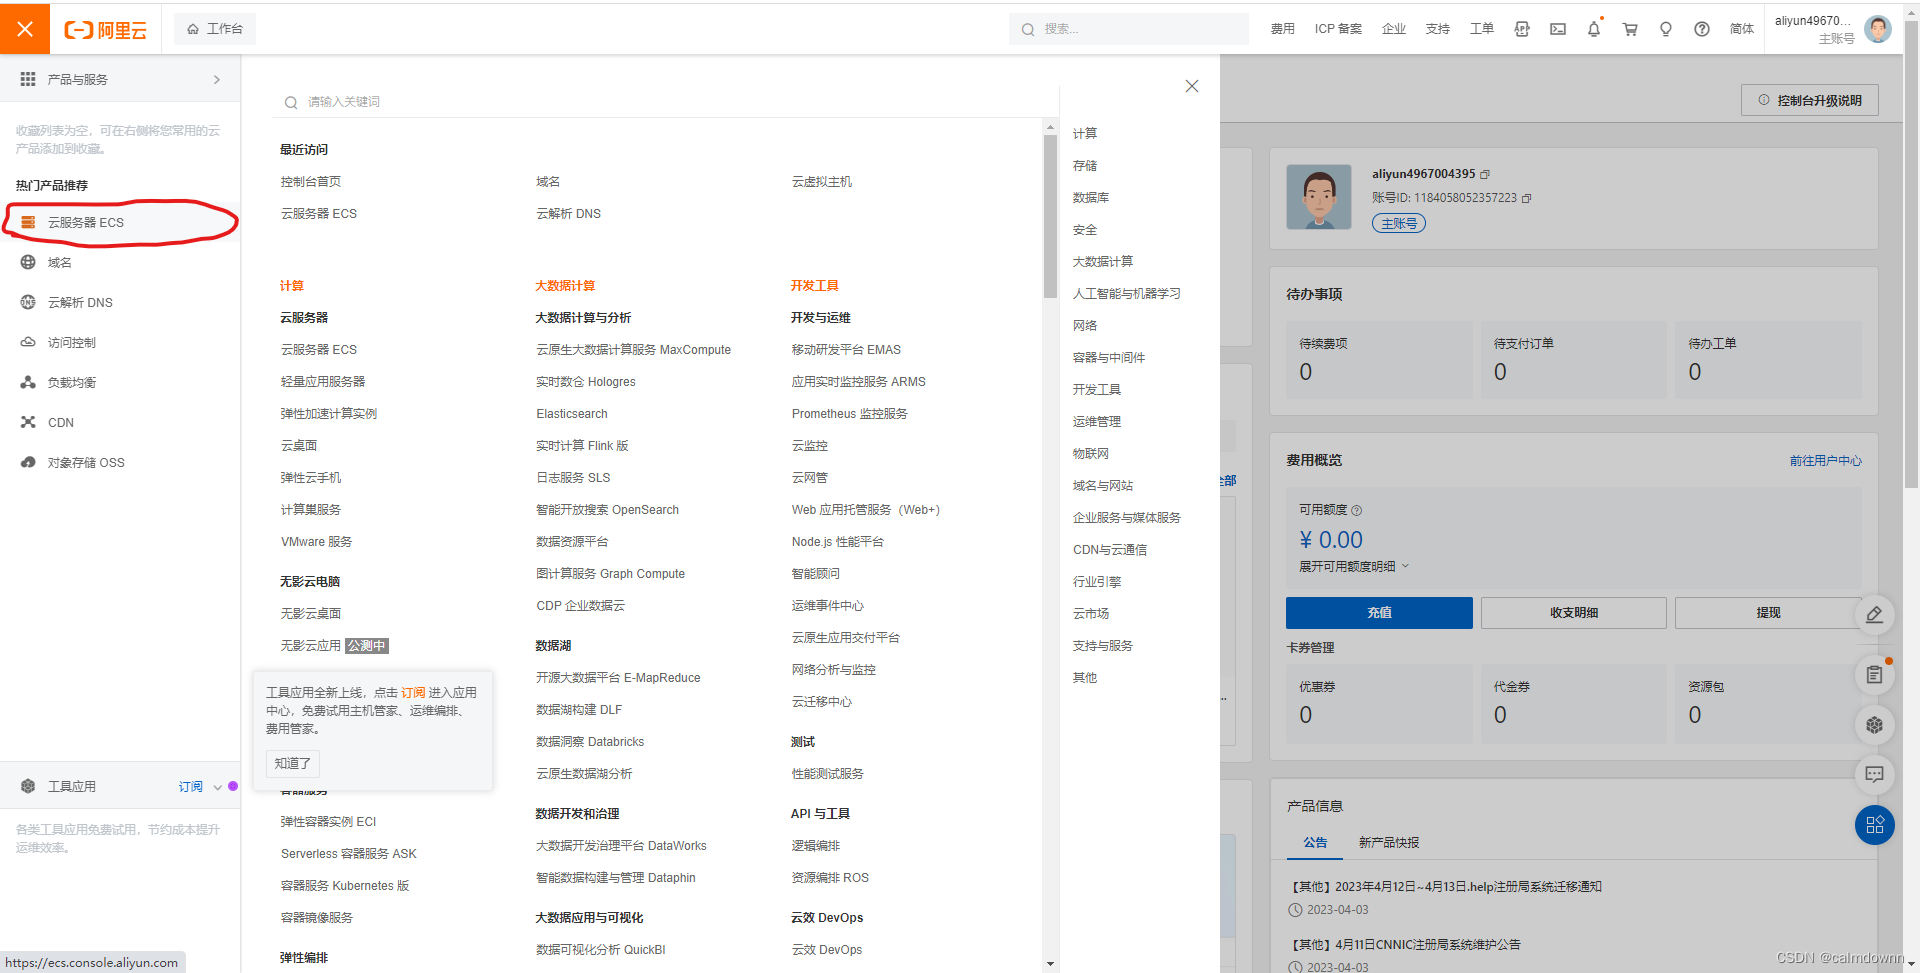Click 订阅 link inside the tooltip
Screen dimensions: 1920x973
pyautogui.click(x=413, y=692)
